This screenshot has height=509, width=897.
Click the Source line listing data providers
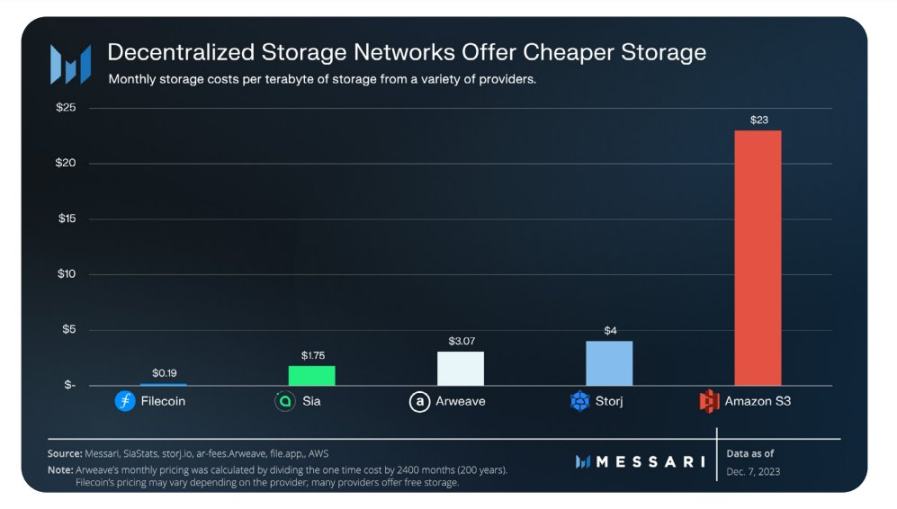(x=188, y=453)
